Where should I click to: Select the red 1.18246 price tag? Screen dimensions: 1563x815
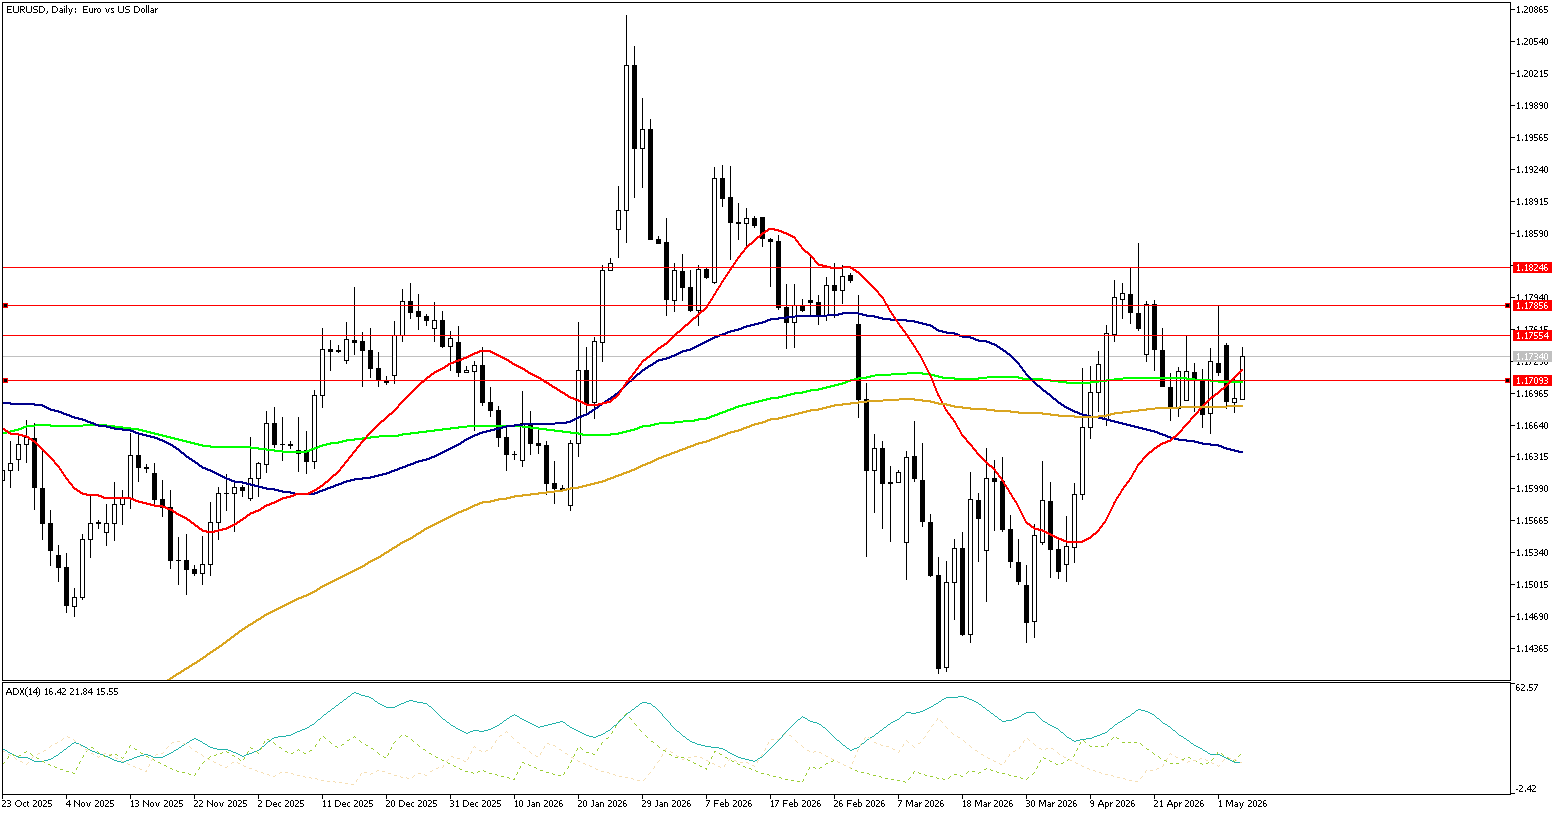tap(1532, 268)
